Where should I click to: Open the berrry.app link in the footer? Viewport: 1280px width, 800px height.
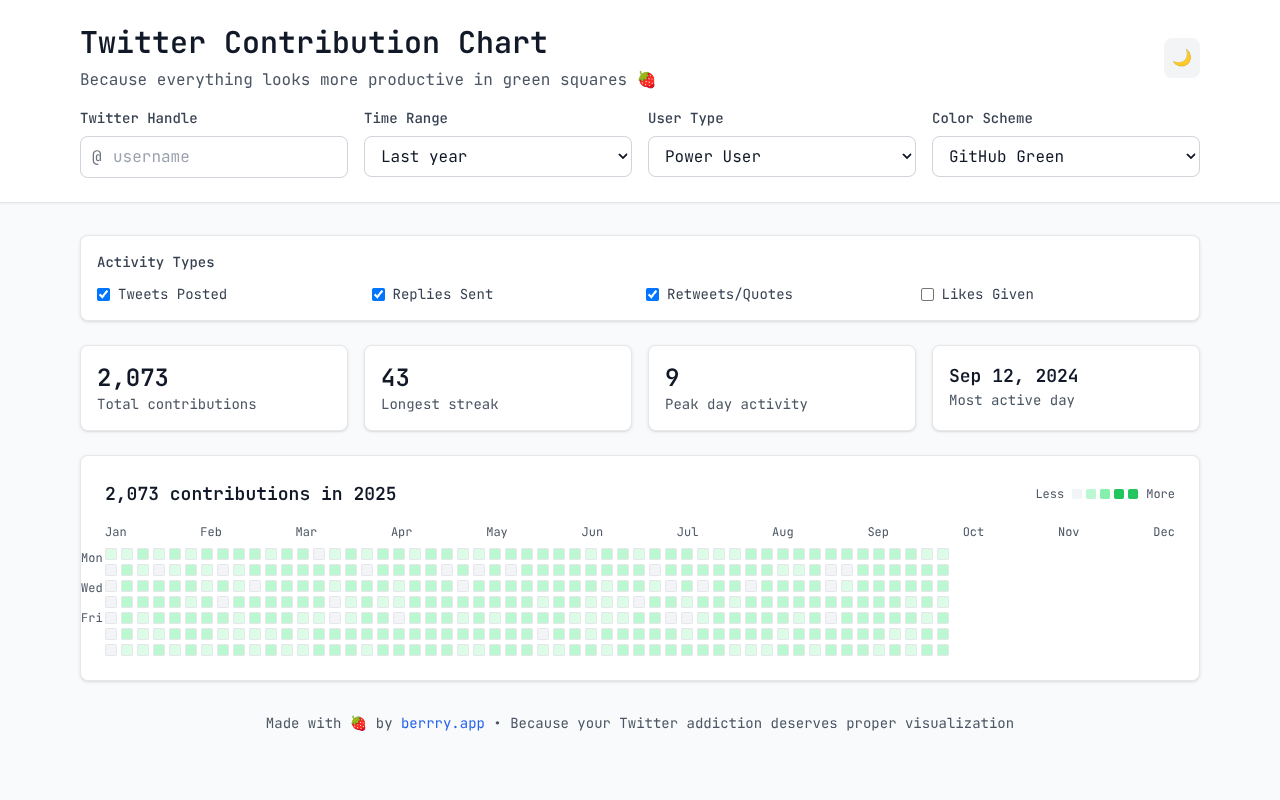442,722
